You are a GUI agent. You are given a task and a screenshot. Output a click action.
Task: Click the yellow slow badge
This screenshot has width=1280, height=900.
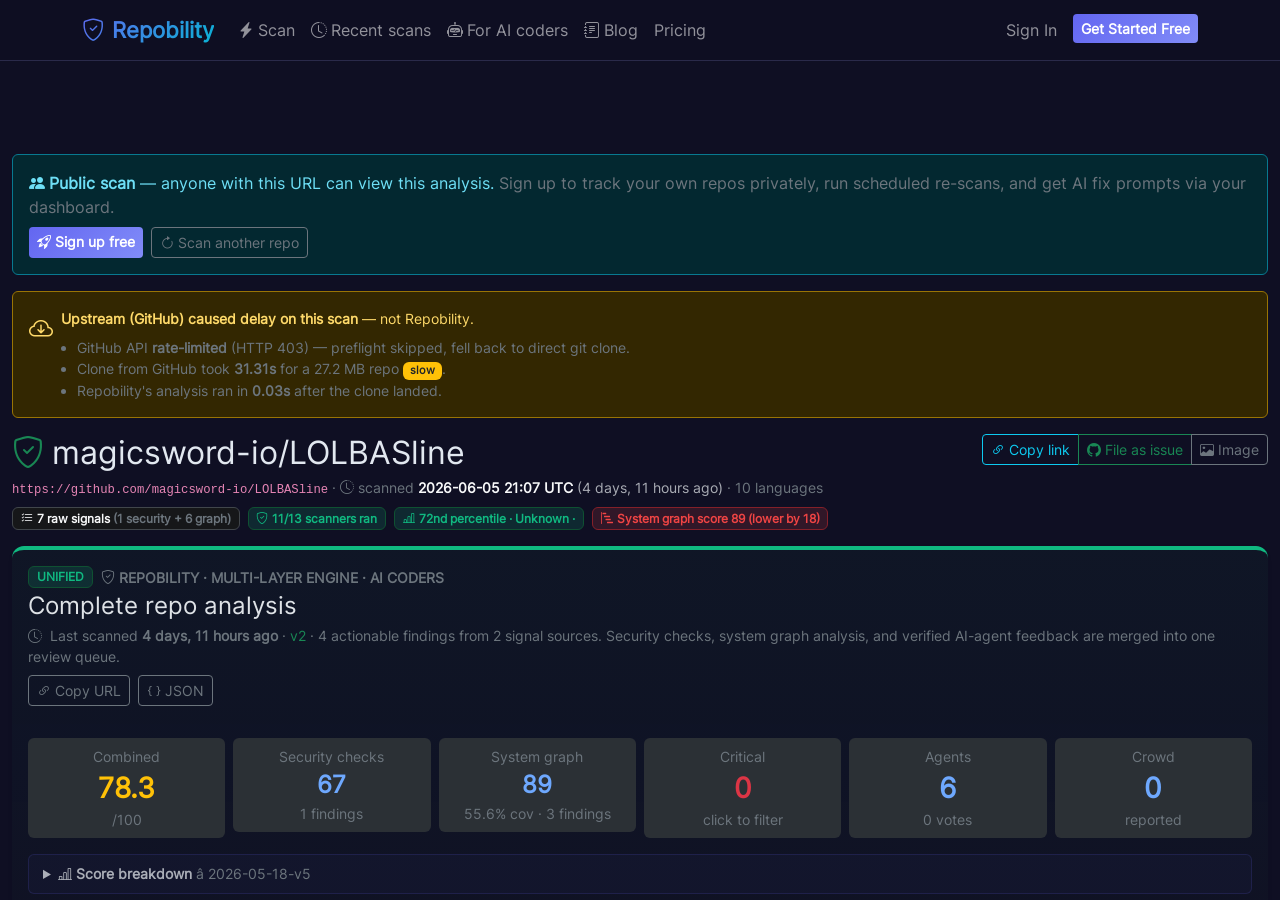point(422,370)
